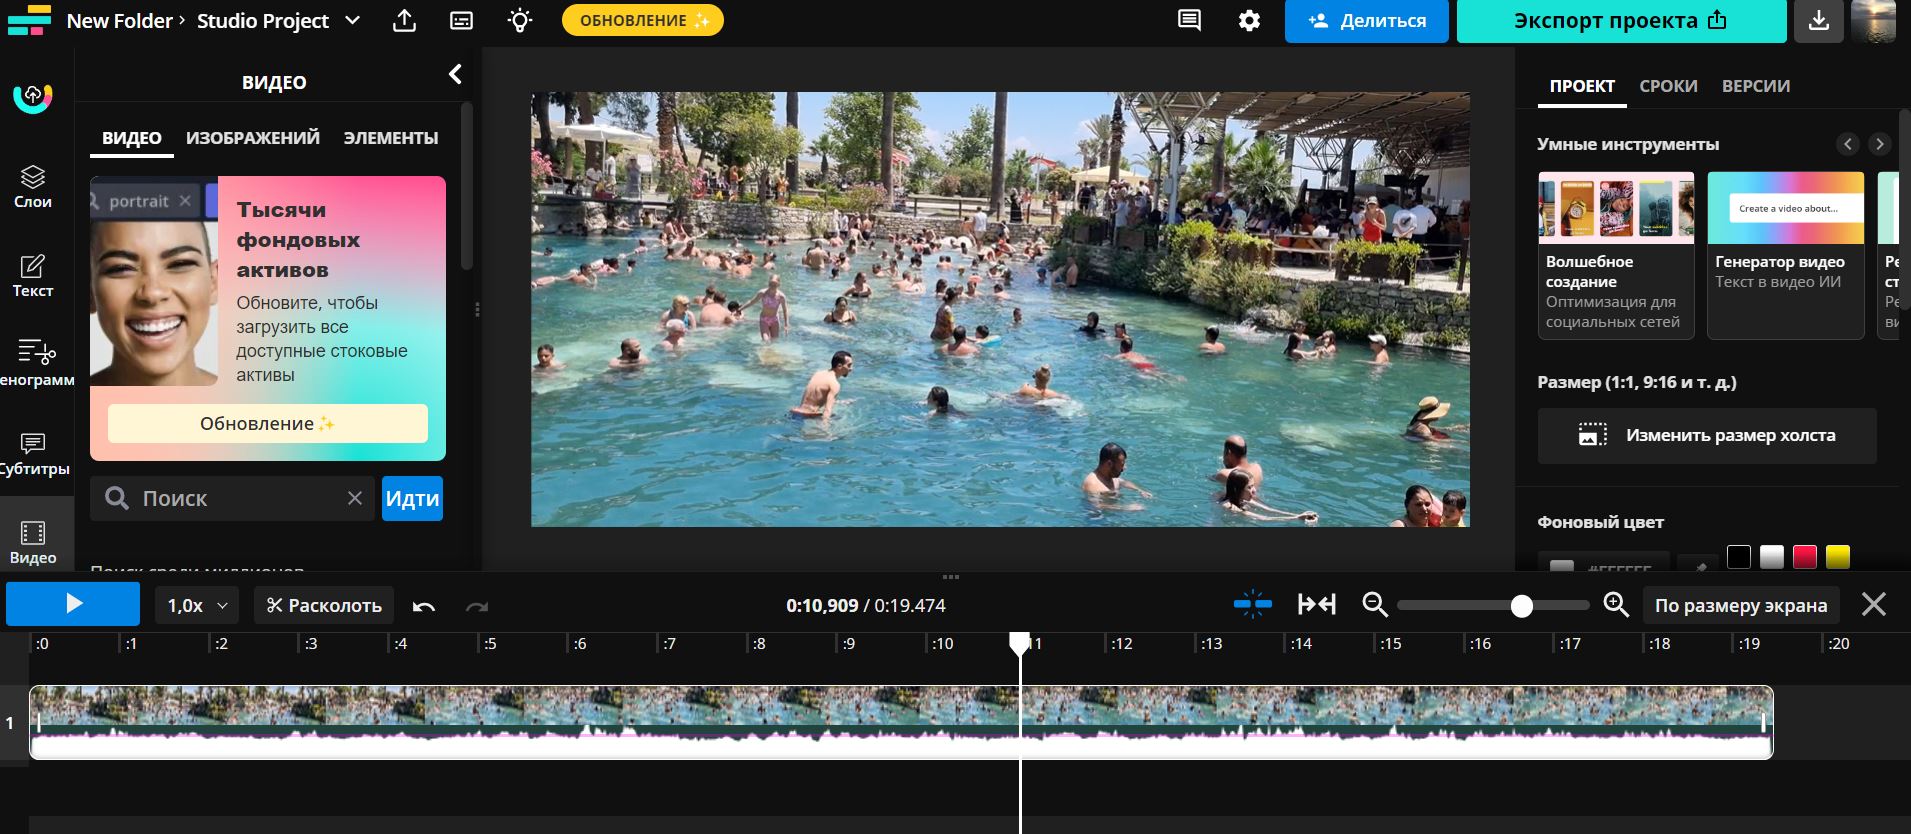The image size is (1911, 834).
Task: Zoom in timeline with plus magnifier
Action: [1616, 604]
